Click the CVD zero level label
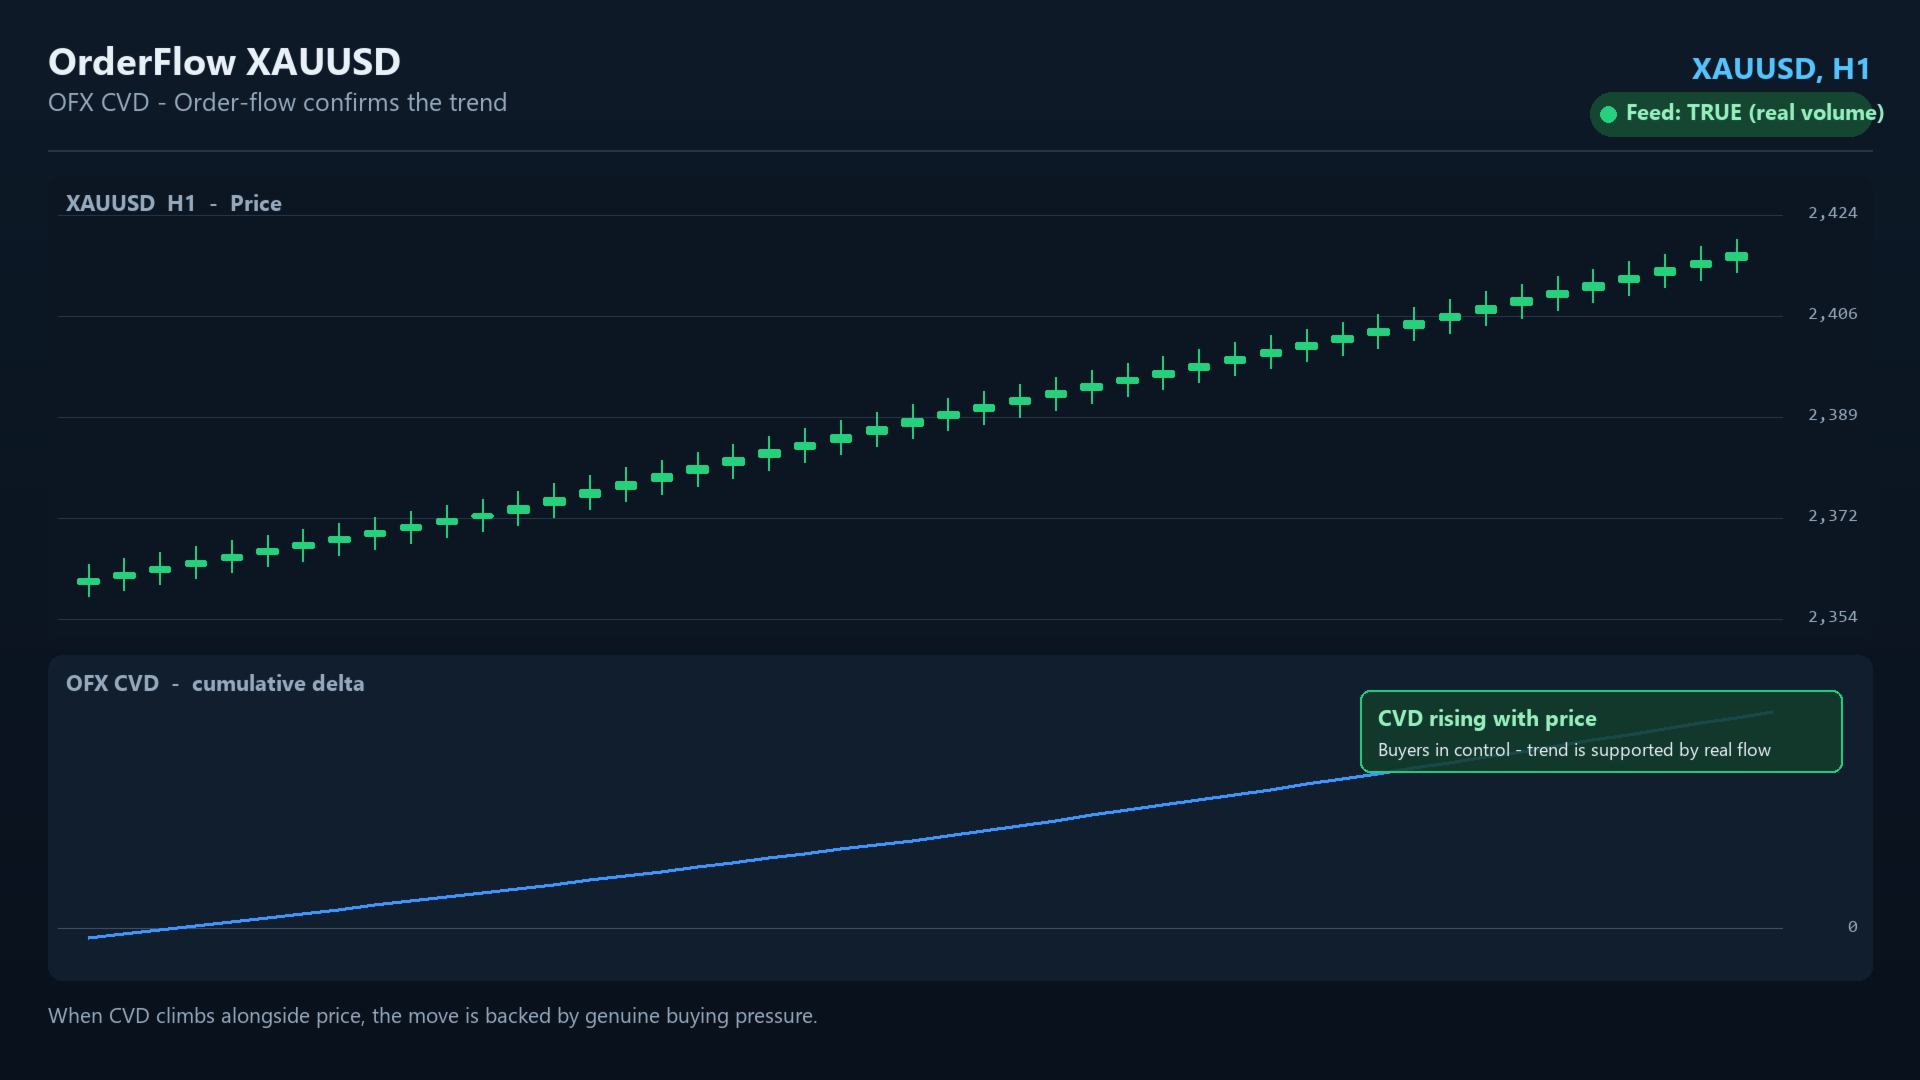1920x1080 pixels. click(1852, 927)
